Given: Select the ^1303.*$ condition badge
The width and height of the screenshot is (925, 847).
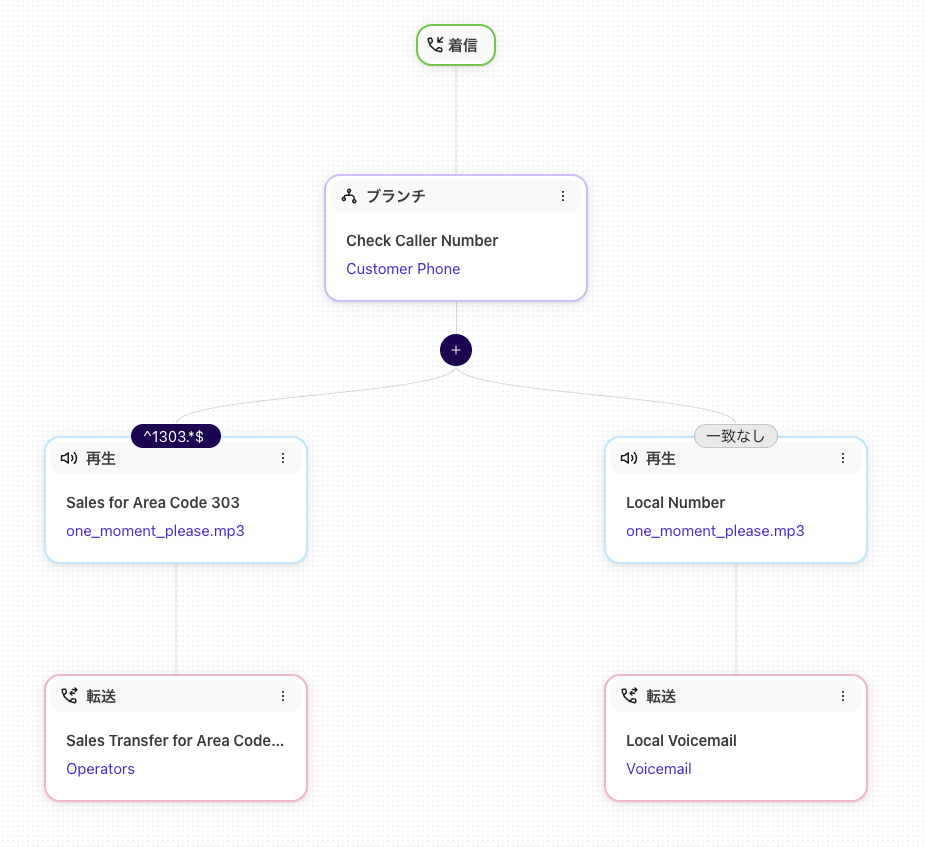Looking at the screenshot, I should click(176, 436).
